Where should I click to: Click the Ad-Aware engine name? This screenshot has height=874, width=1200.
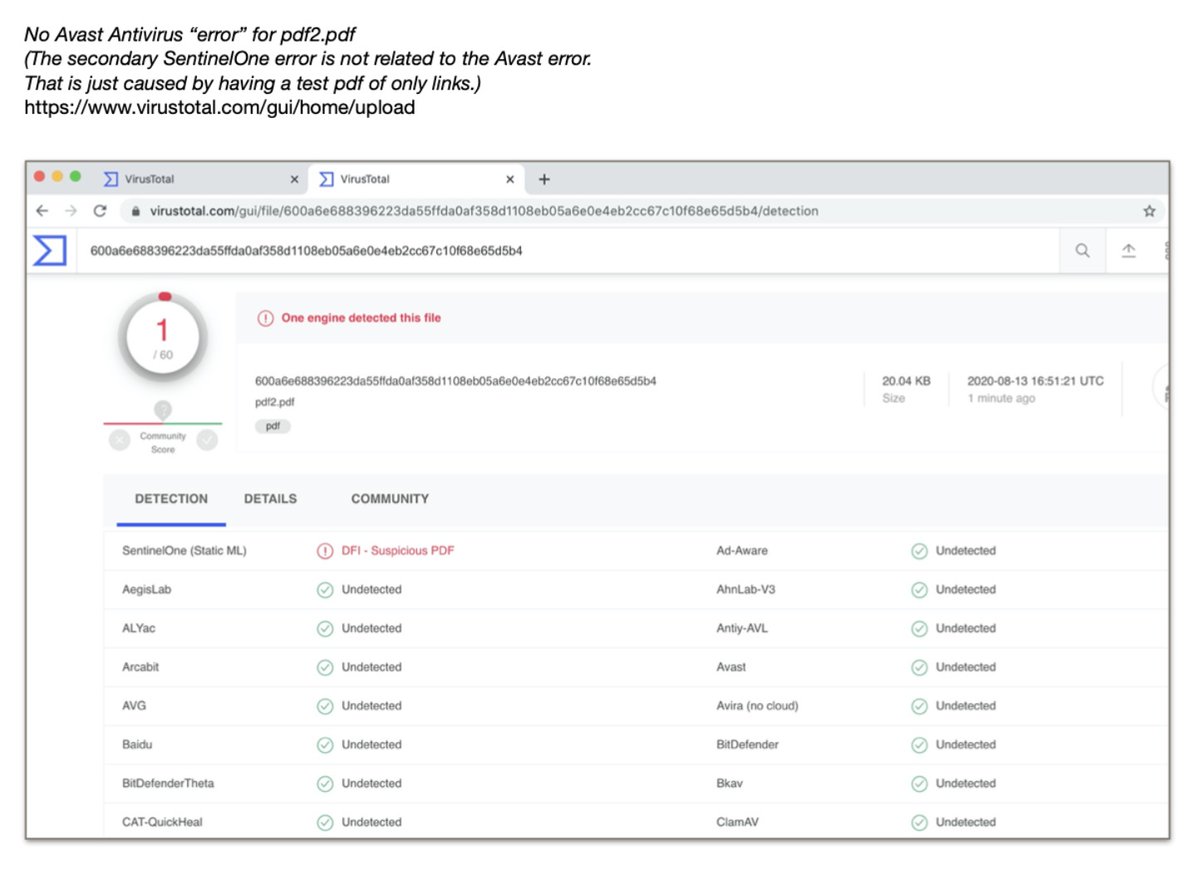(742, 551)
